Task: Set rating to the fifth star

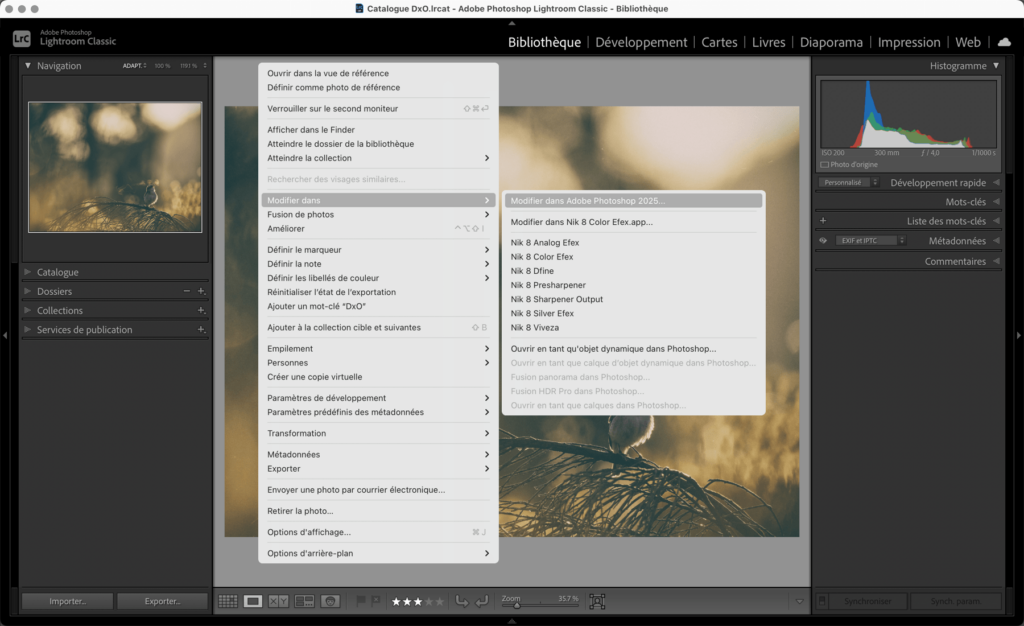Action: tap(440, 601)
